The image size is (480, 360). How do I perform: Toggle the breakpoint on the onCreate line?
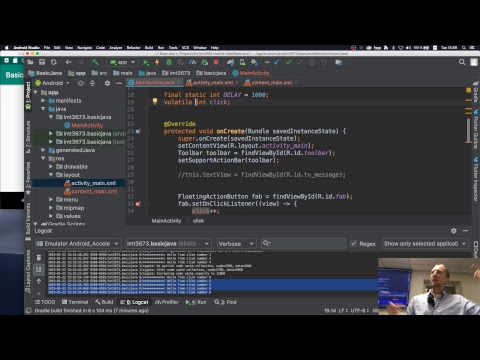pyautogui.click(x=138, y=131)
